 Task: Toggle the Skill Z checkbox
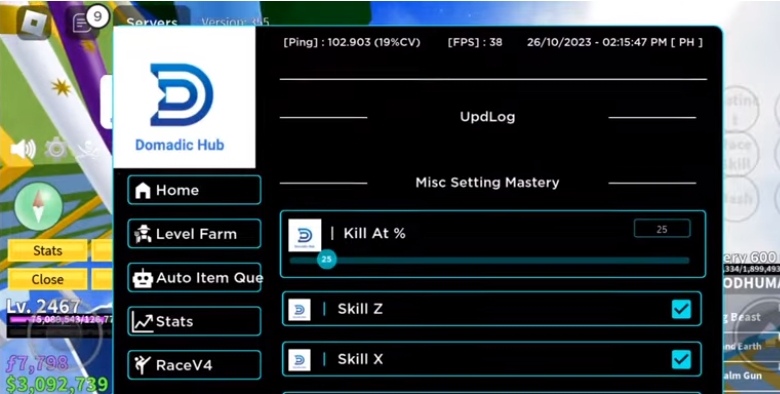coord(681,309)
